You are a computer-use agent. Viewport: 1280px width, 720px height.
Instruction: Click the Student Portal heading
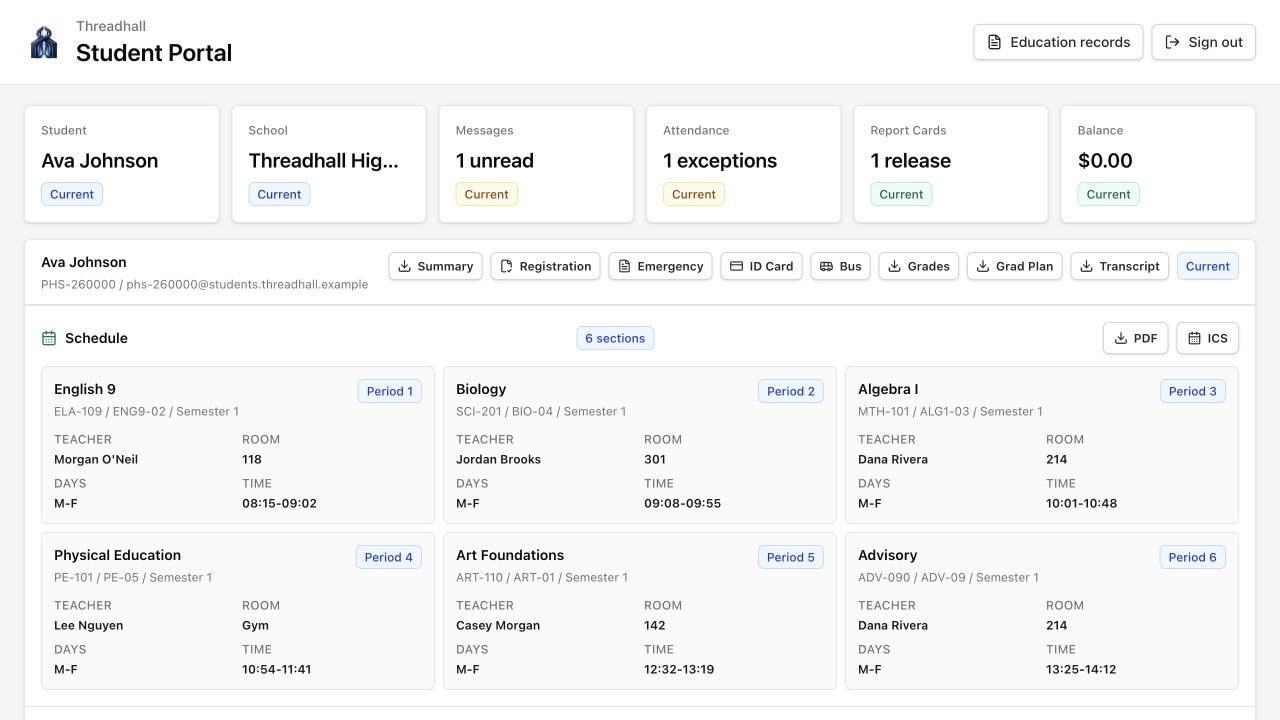coord(154,53)
